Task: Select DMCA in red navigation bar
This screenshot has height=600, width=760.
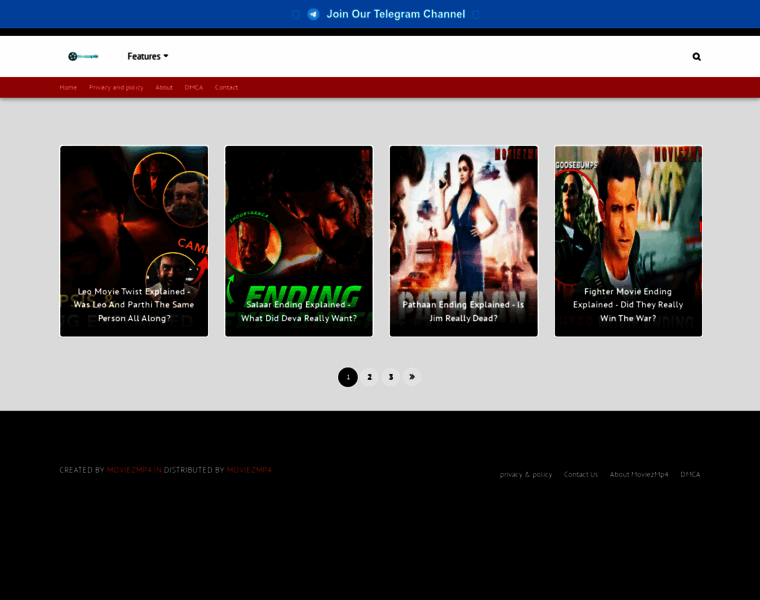Action: (193, 87)
